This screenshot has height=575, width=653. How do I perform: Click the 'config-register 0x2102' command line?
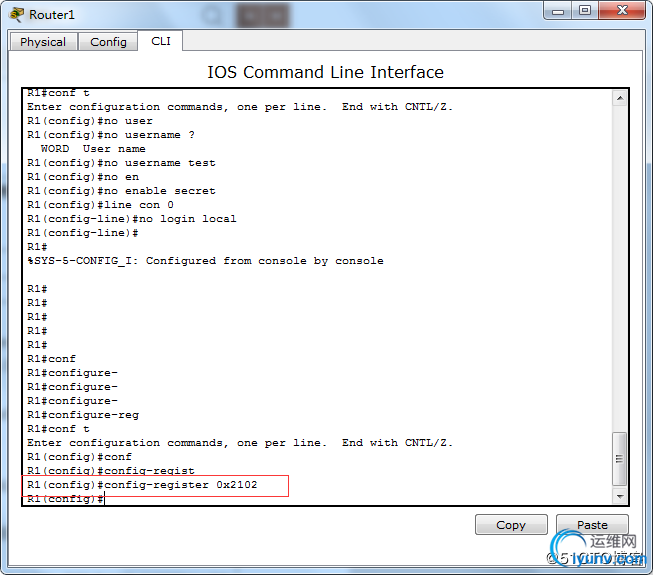tap(142, 485)
